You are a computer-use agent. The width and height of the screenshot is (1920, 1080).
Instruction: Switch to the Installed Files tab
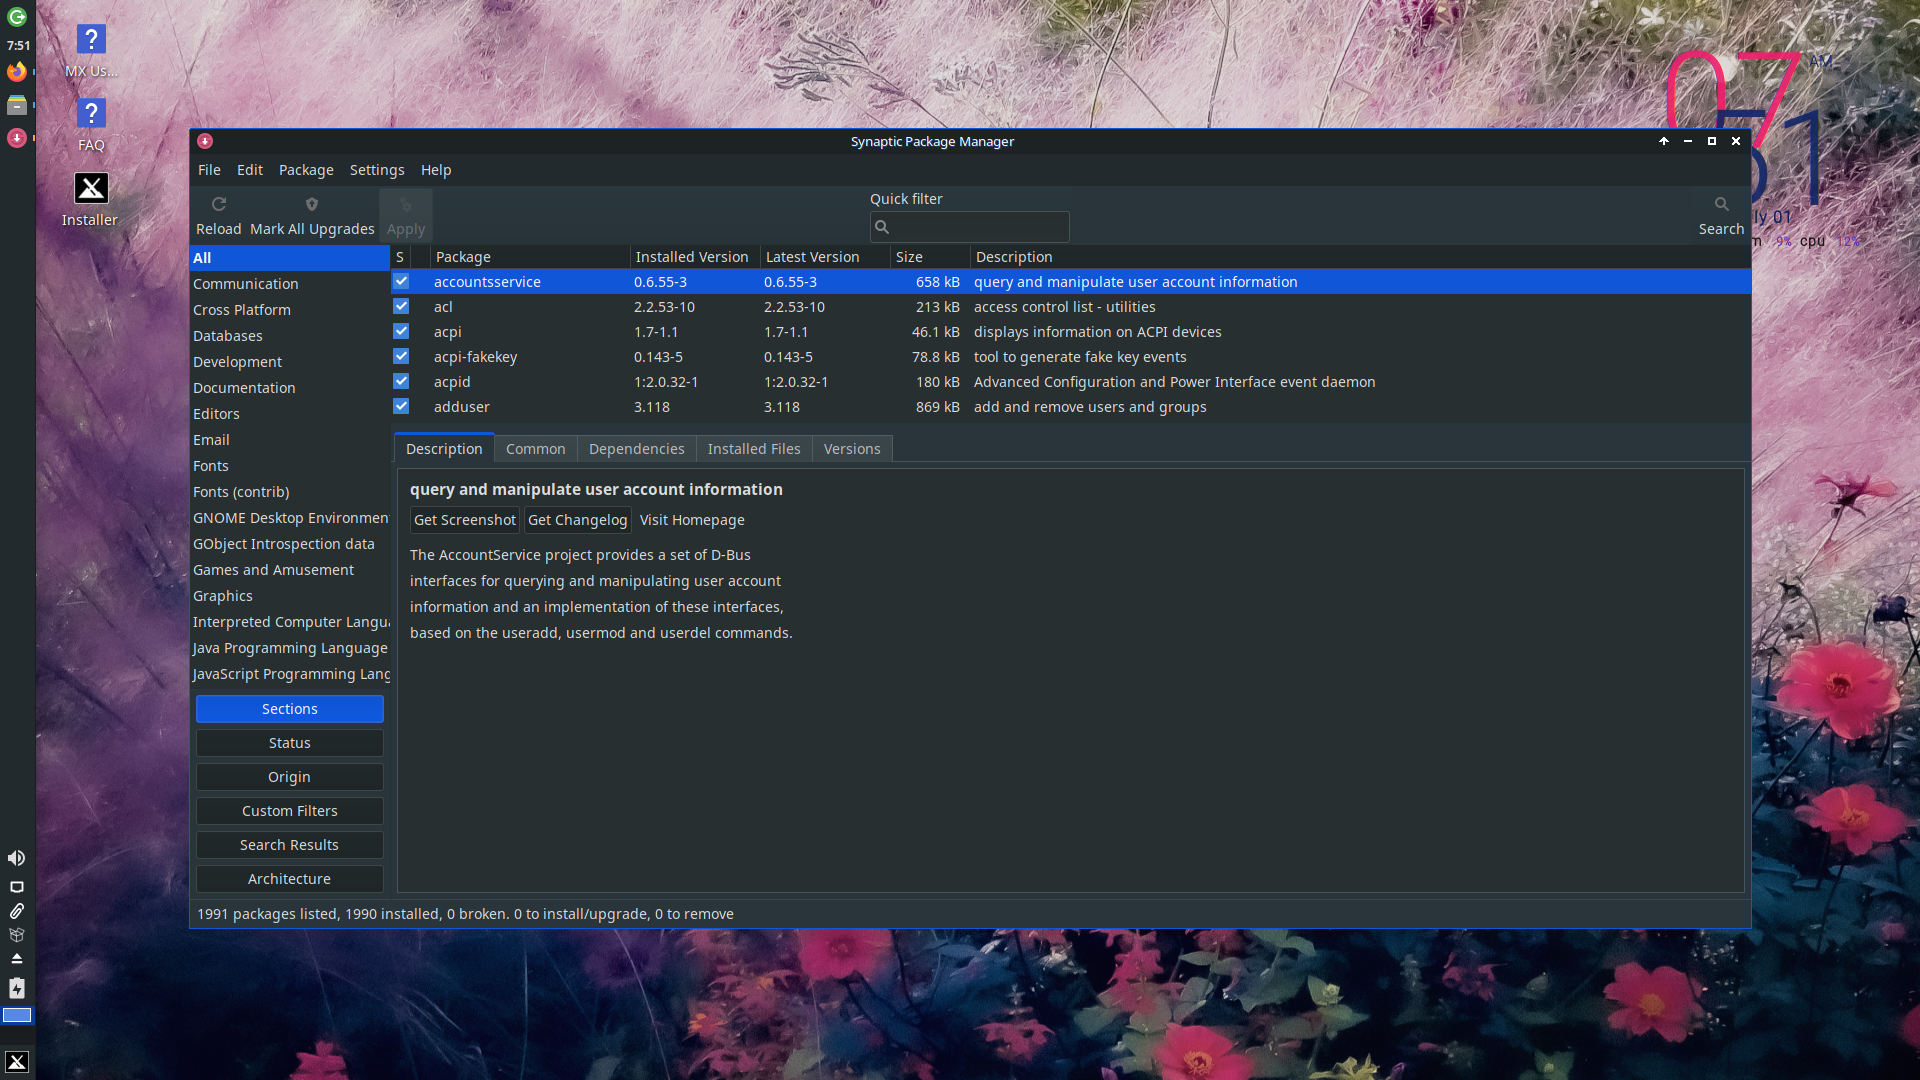pos(754,449)
